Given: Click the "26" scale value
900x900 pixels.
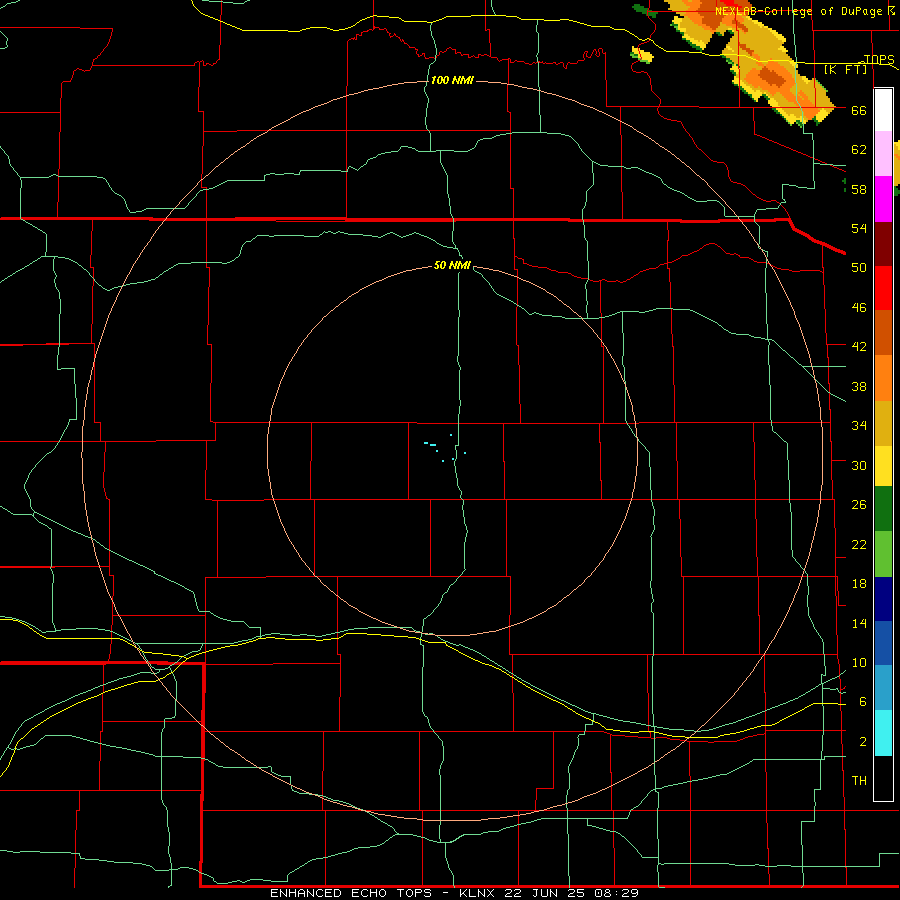Looking at the screenshot, I should [859, 505].
